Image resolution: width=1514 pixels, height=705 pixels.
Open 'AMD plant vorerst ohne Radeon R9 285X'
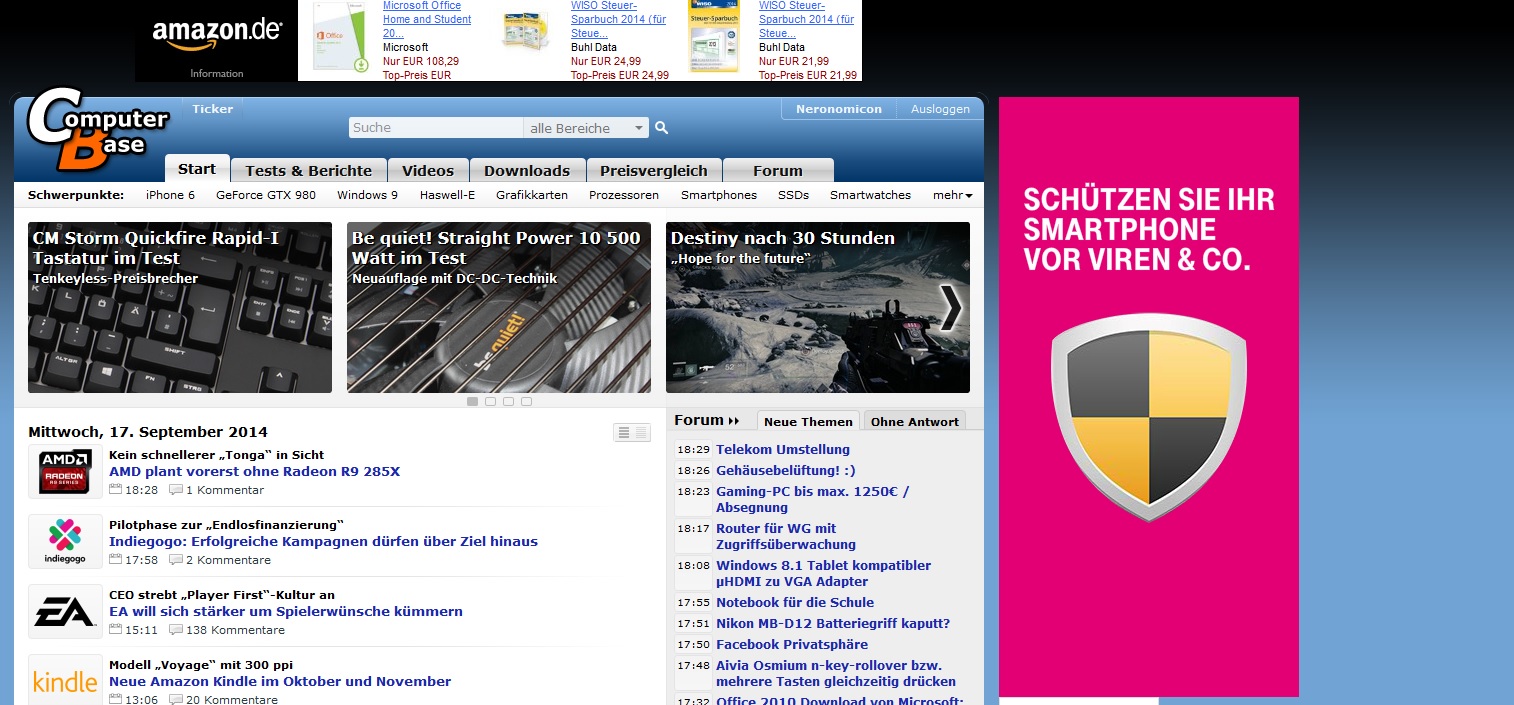coord(254,472)
